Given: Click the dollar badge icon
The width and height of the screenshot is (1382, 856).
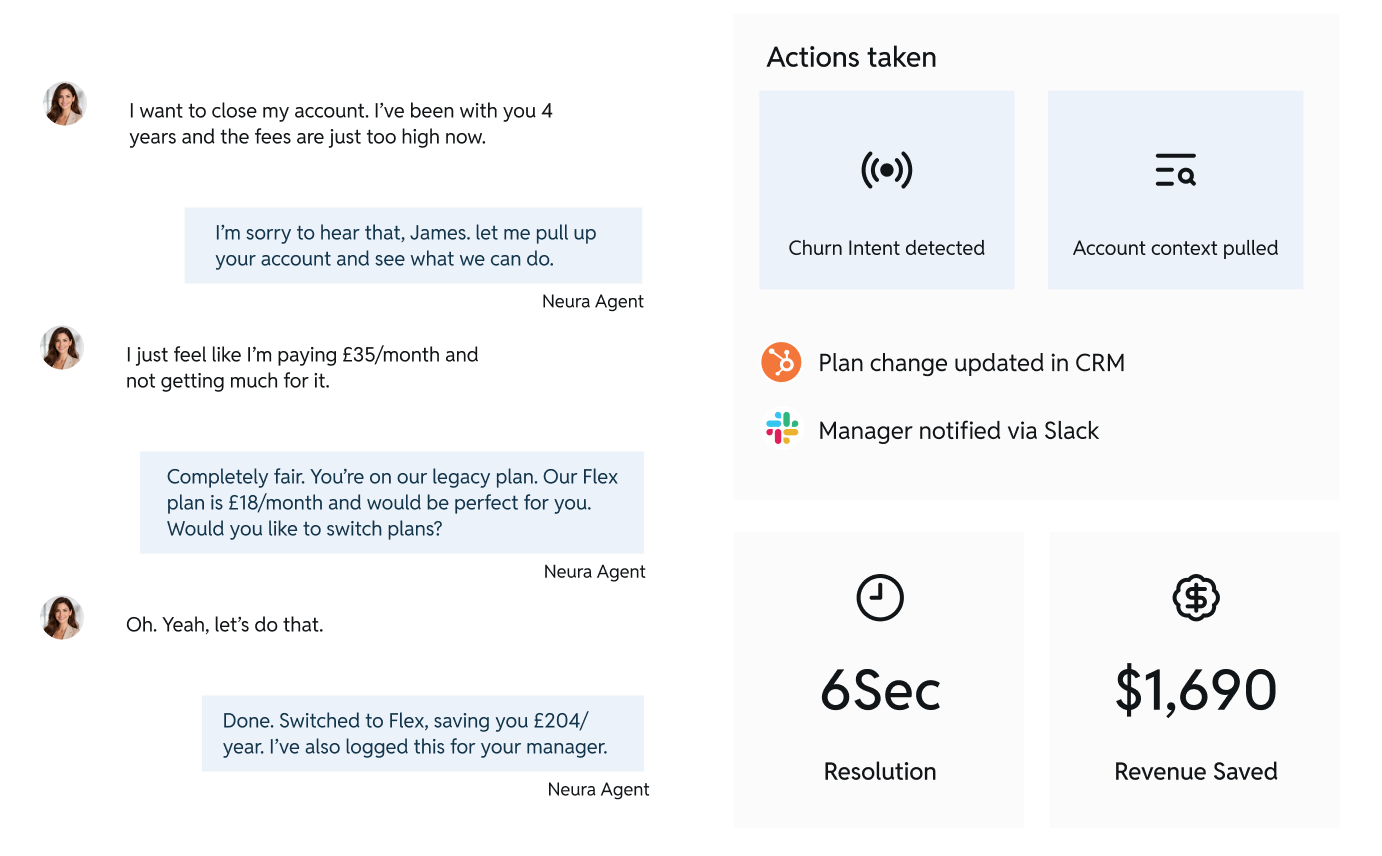Looking at the screenshot, I should point(1195,598).
